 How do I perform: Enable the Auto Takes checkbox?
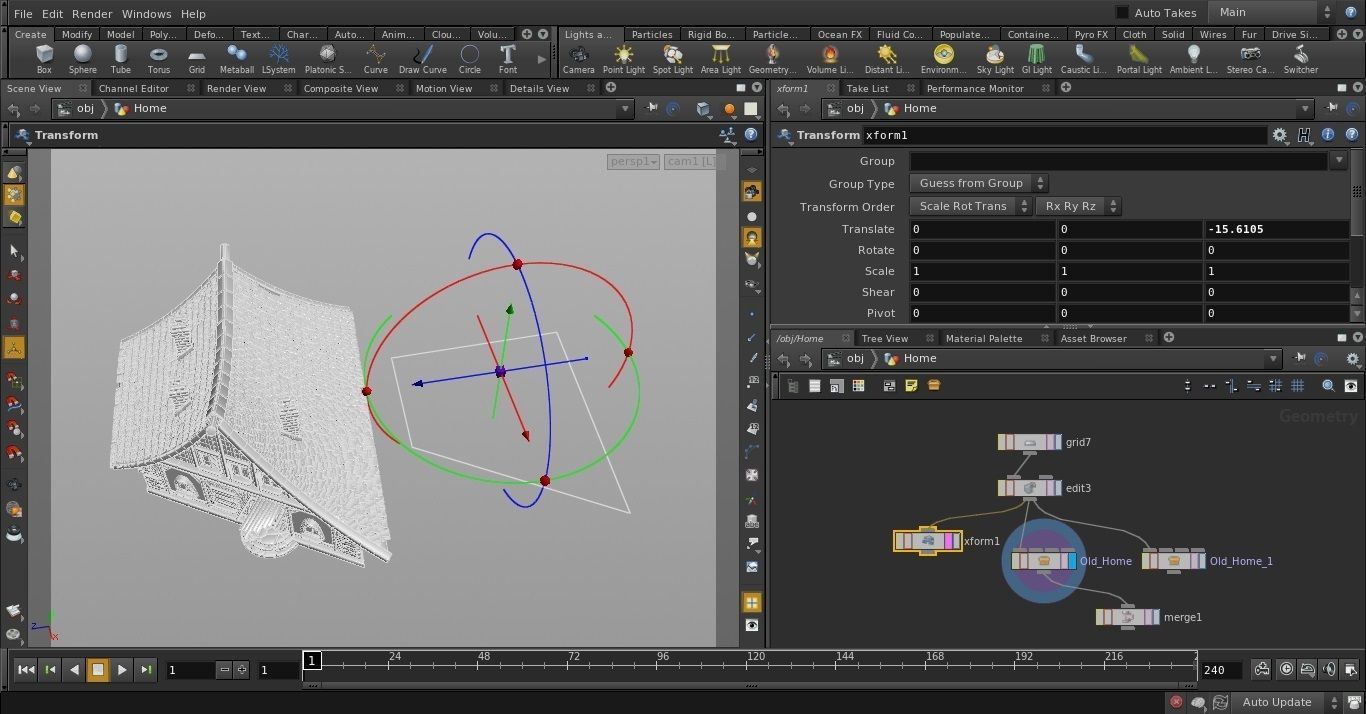pos(1122,13)
